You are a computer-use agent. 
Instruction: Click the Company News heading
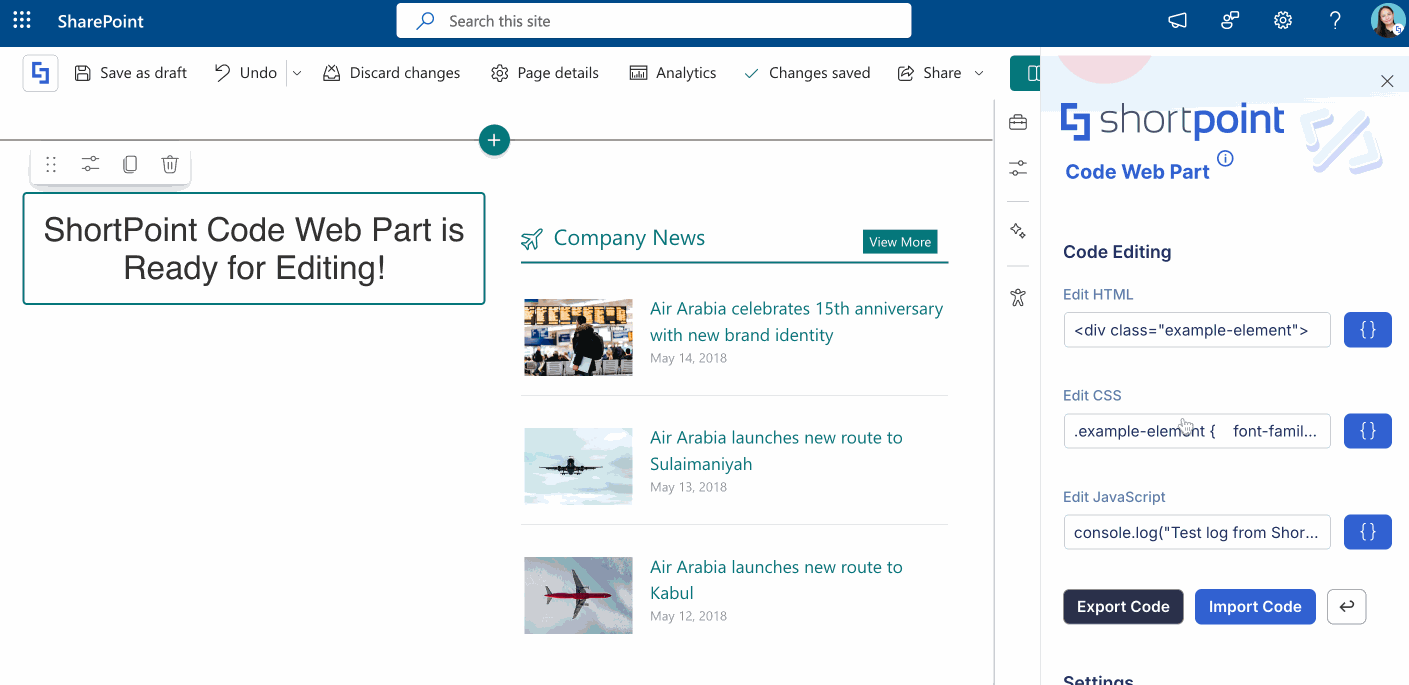629,238
